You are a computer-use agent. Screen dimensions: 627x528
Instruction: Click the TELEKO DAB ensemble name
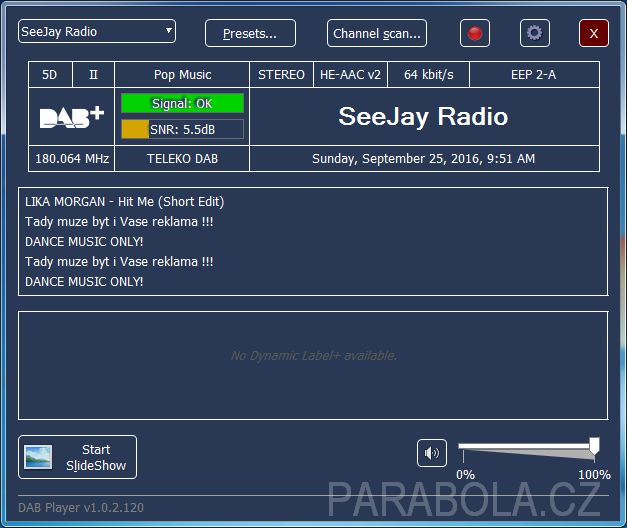pyautogui.click(x=182, y=159)
